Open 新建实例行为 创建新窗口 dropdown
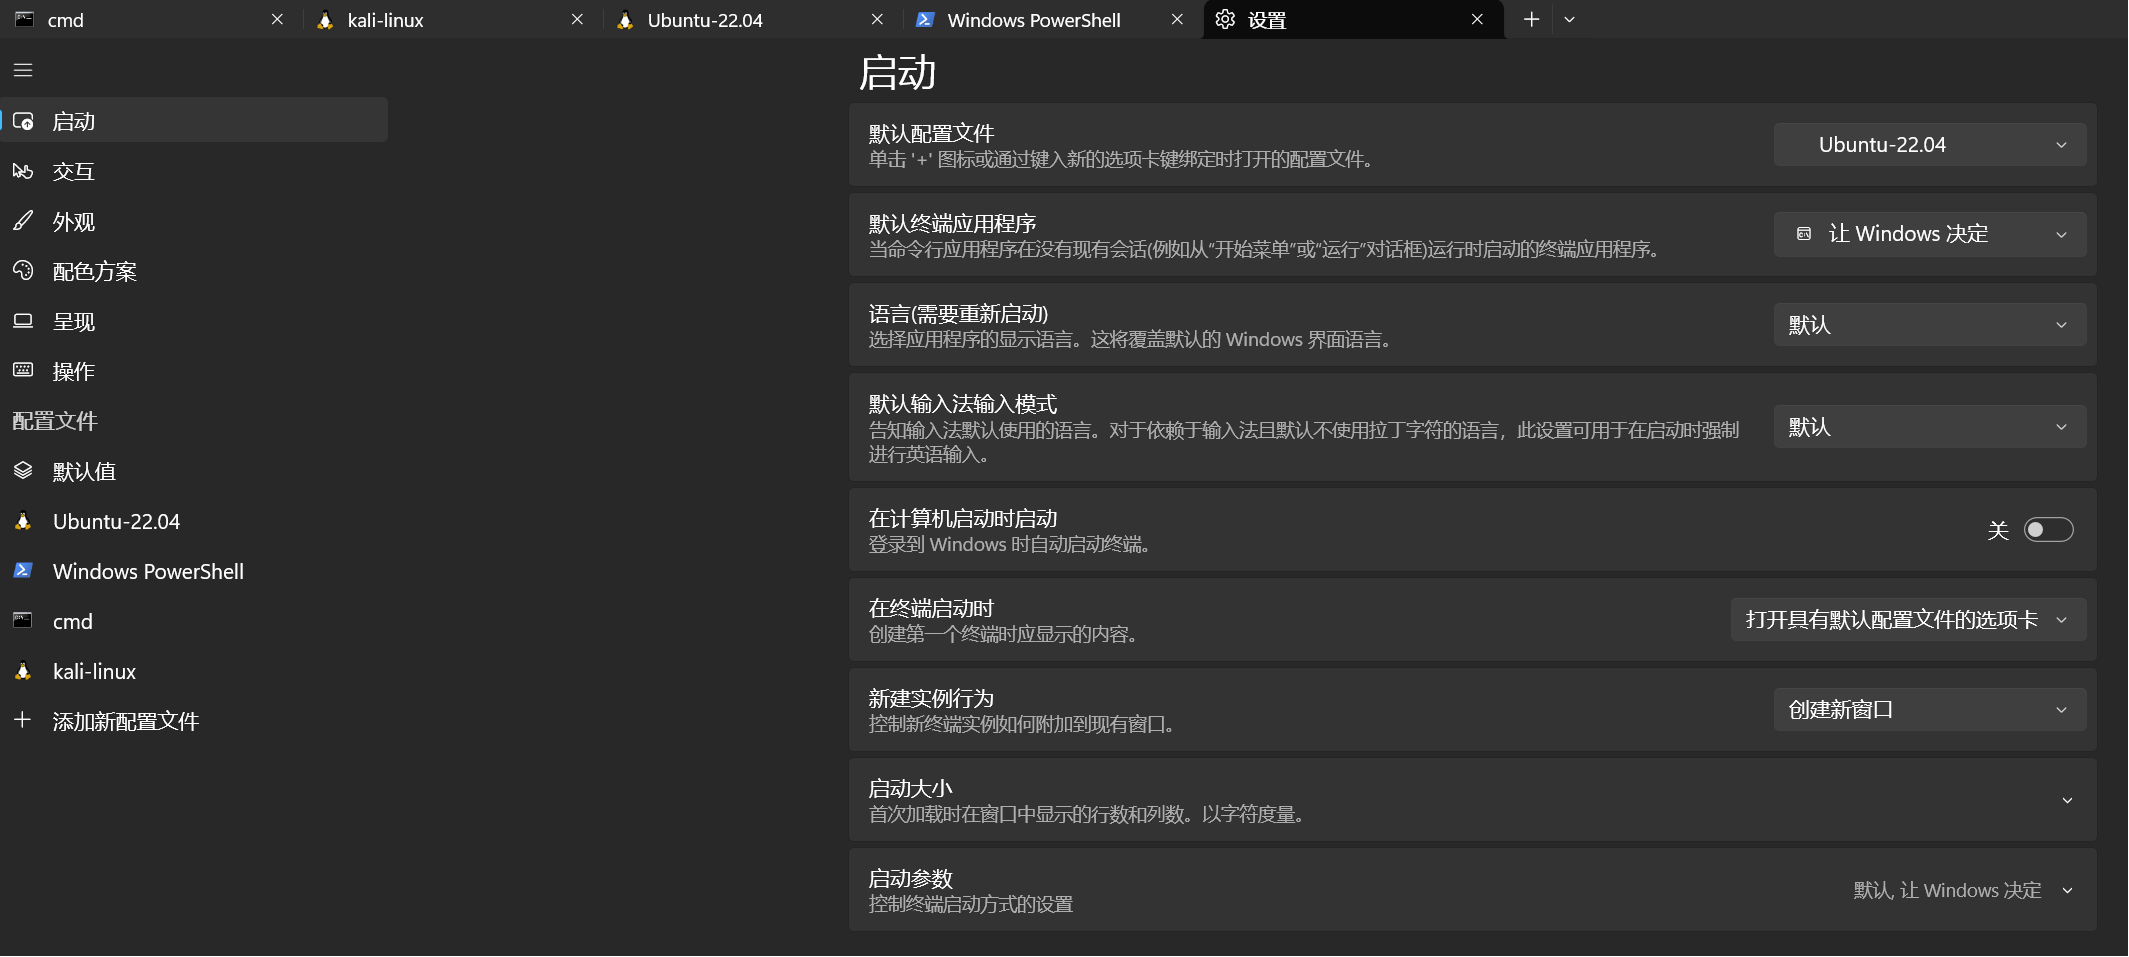 coord(1930,710)
